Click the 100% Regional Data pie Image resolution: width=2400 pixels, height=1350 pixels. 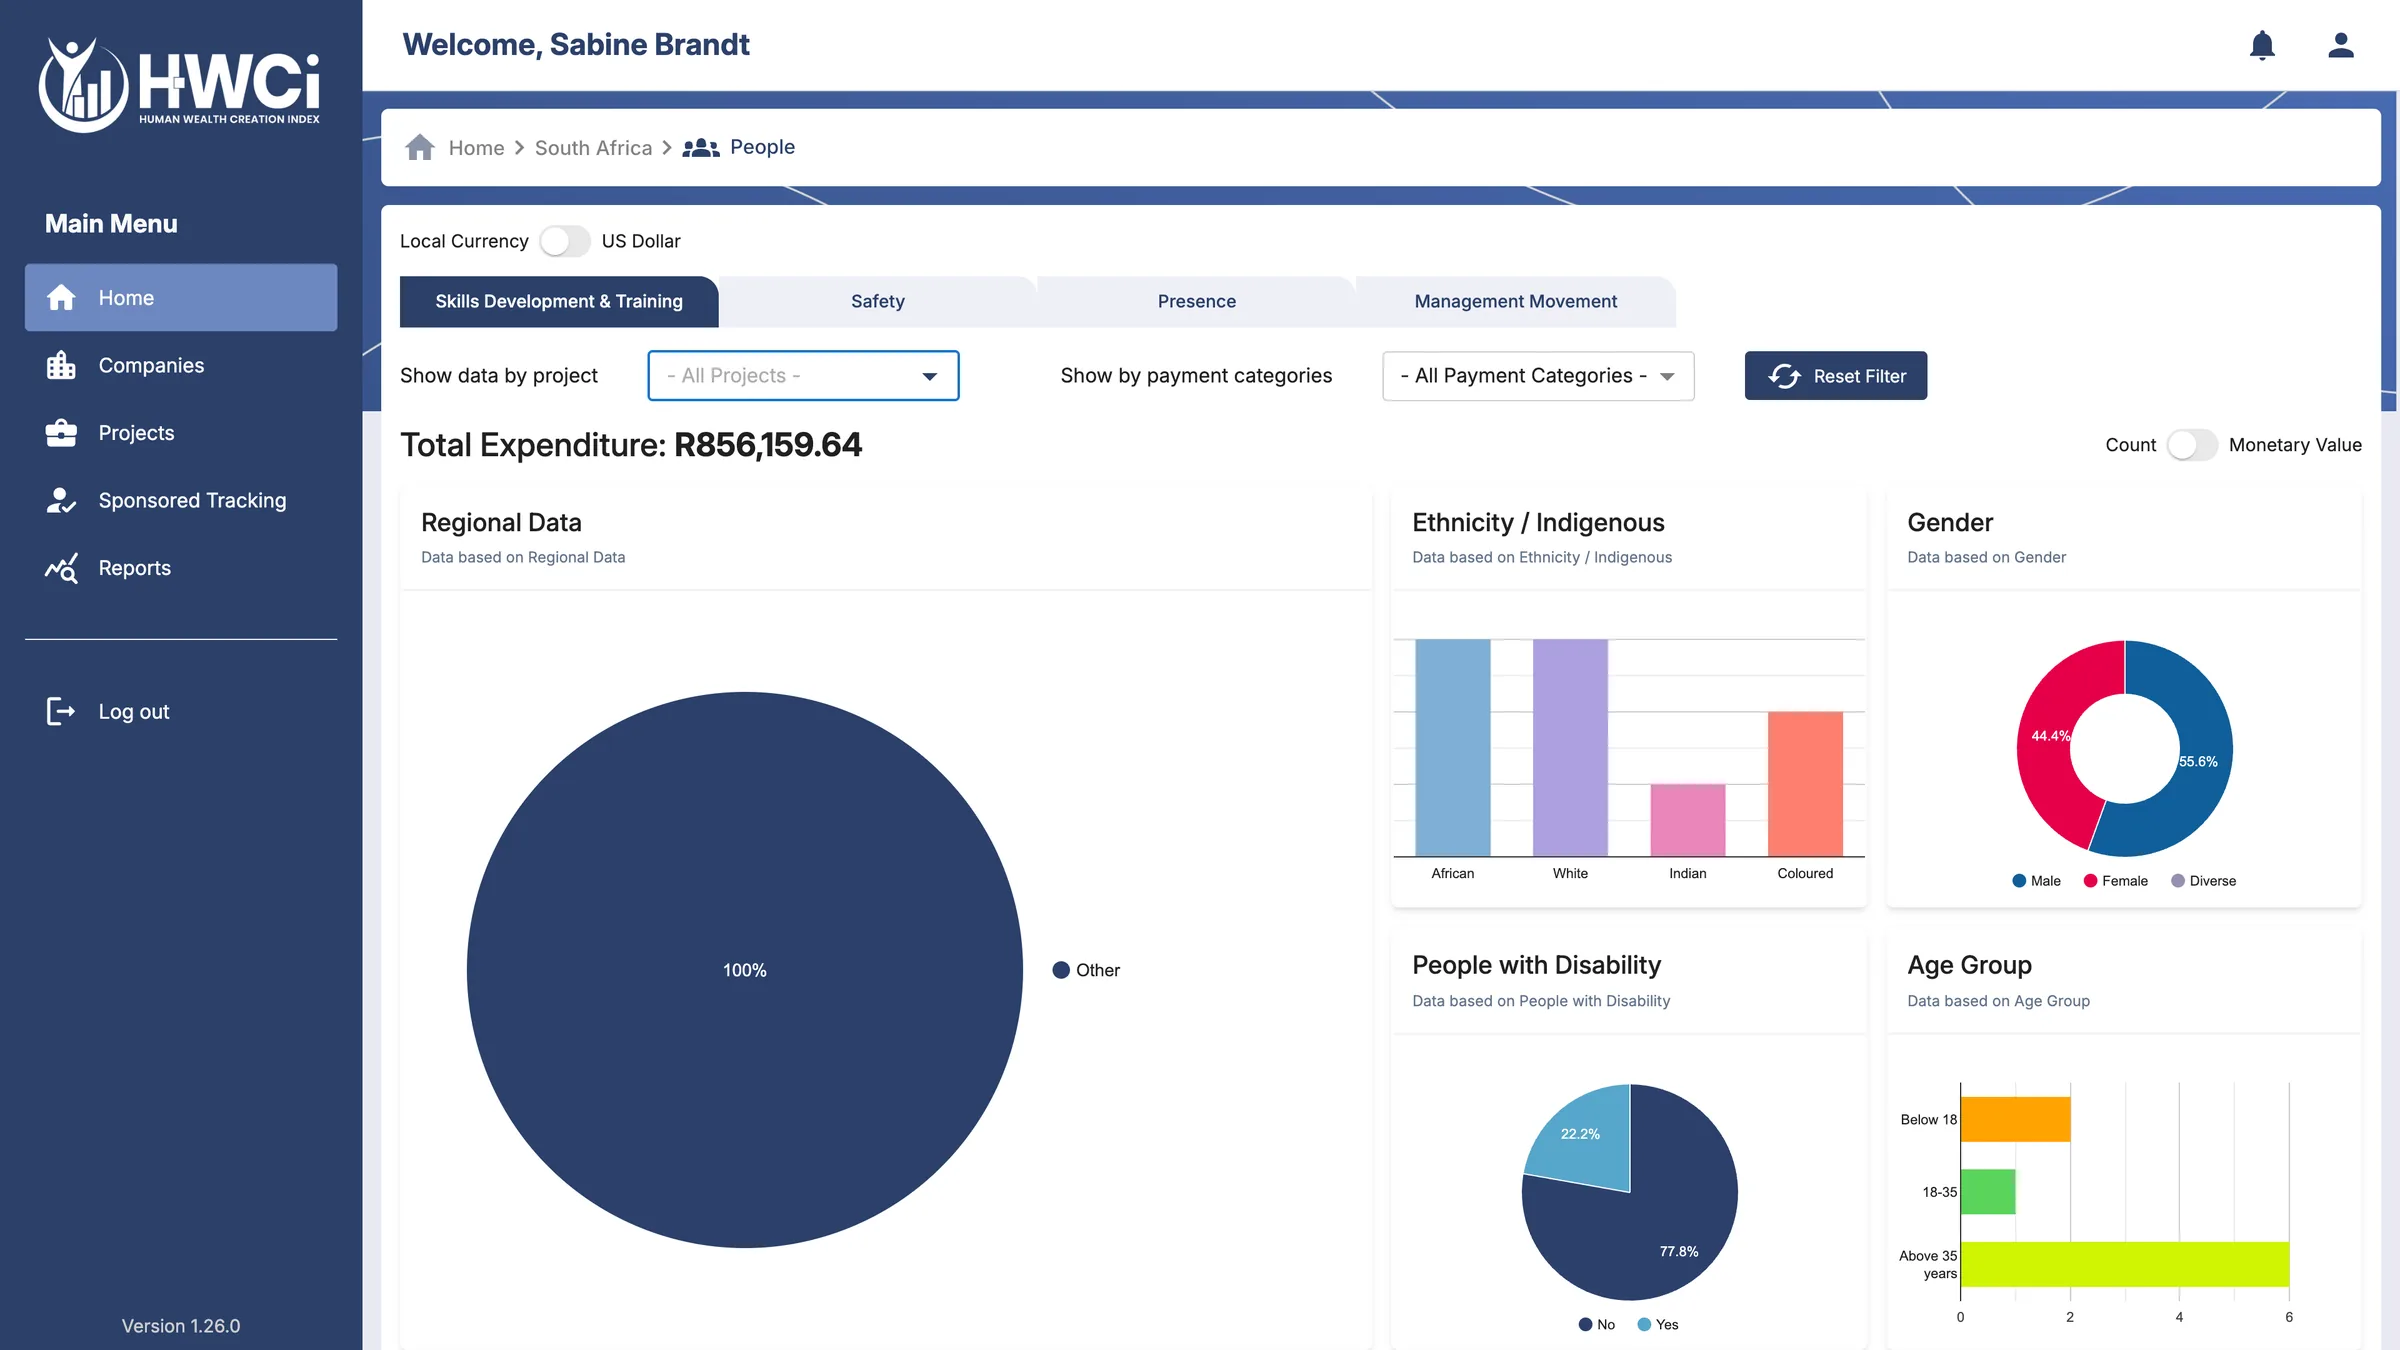click(x=745, y=970)
